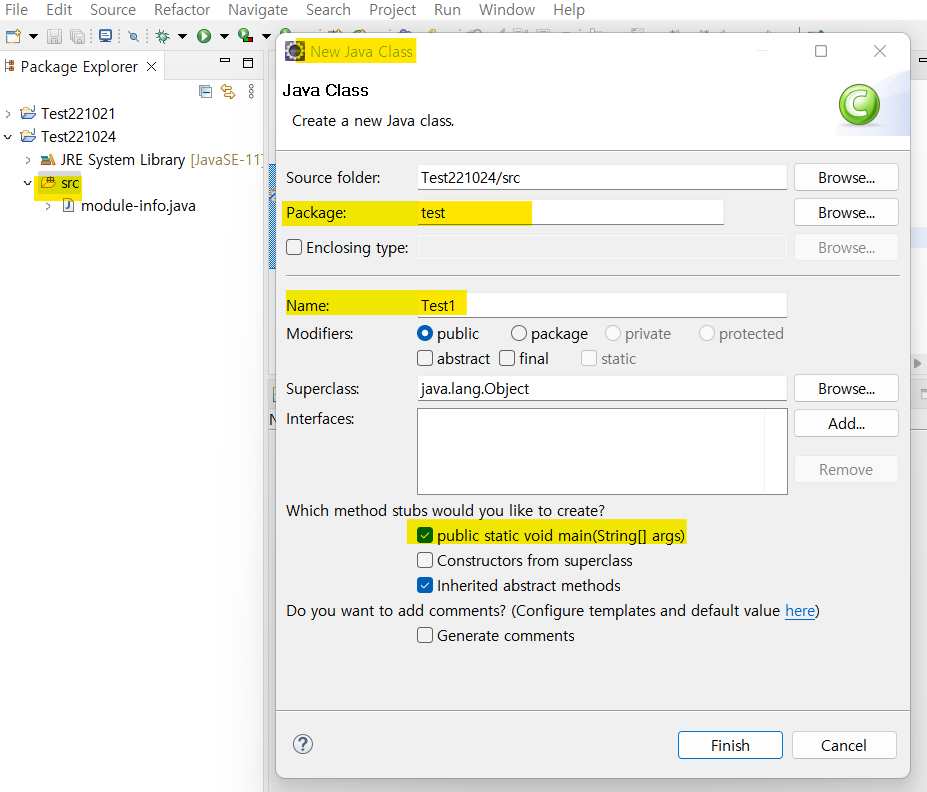Screen dimensions: 927x792
Task: Uncheck Inherited abstract methods checkbox
Action: coord(424,585)
